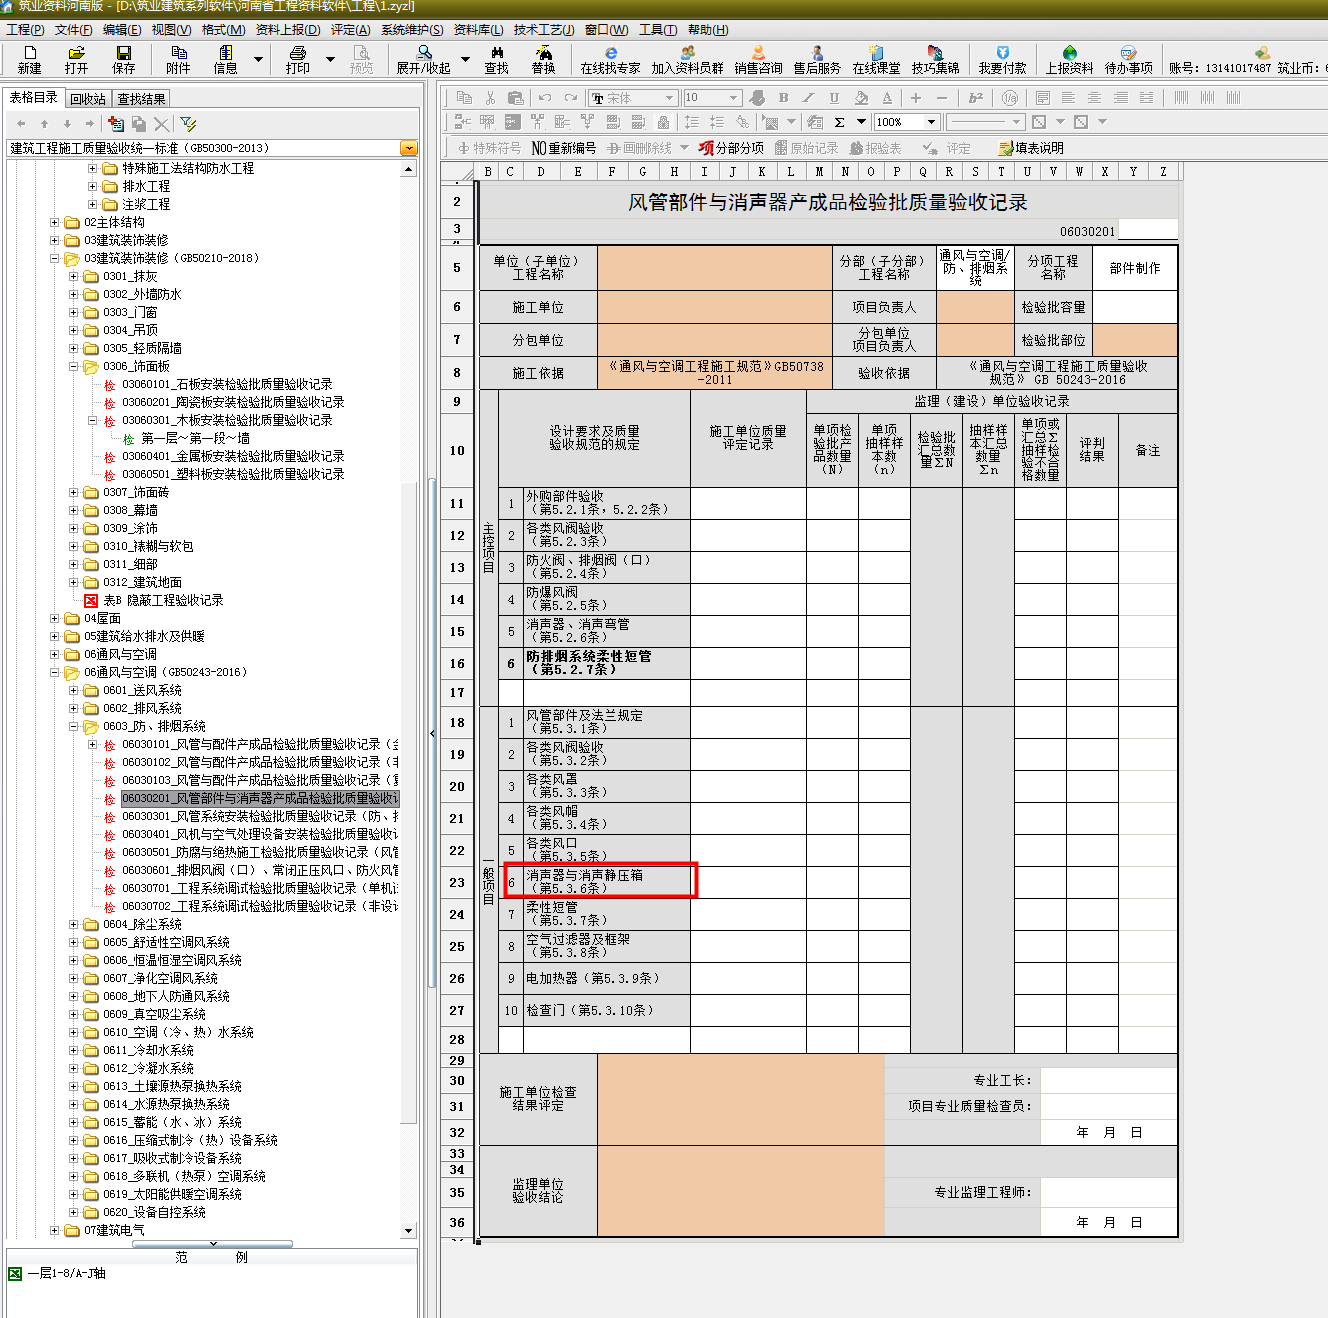The height and width of the screenshot is (1318, 1328).
Task: Click the filter funnel icon in directory toolbar
Action: 188,123
